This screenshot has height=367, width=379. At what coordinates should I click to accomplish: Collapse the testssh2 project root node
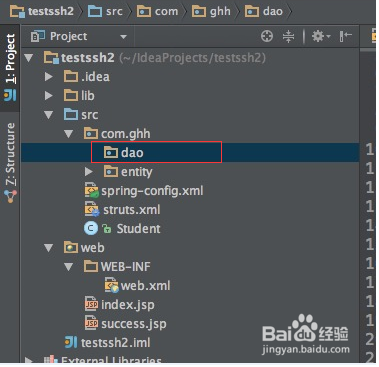29,58
